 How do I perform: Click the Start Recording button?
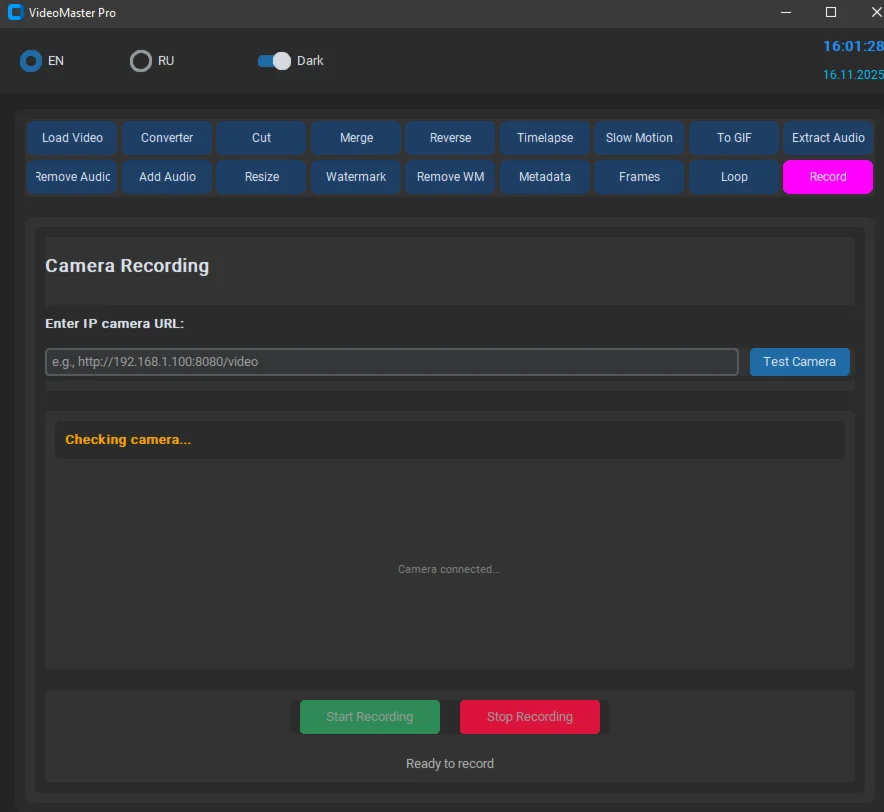370,717
